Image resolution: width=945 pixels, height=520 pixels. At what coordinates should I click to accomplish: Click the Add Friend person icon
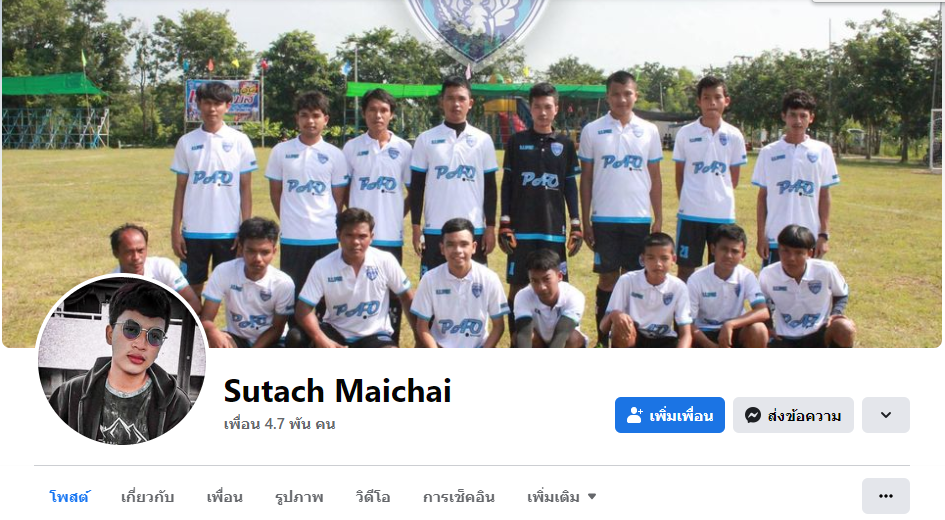click(635, 415)
